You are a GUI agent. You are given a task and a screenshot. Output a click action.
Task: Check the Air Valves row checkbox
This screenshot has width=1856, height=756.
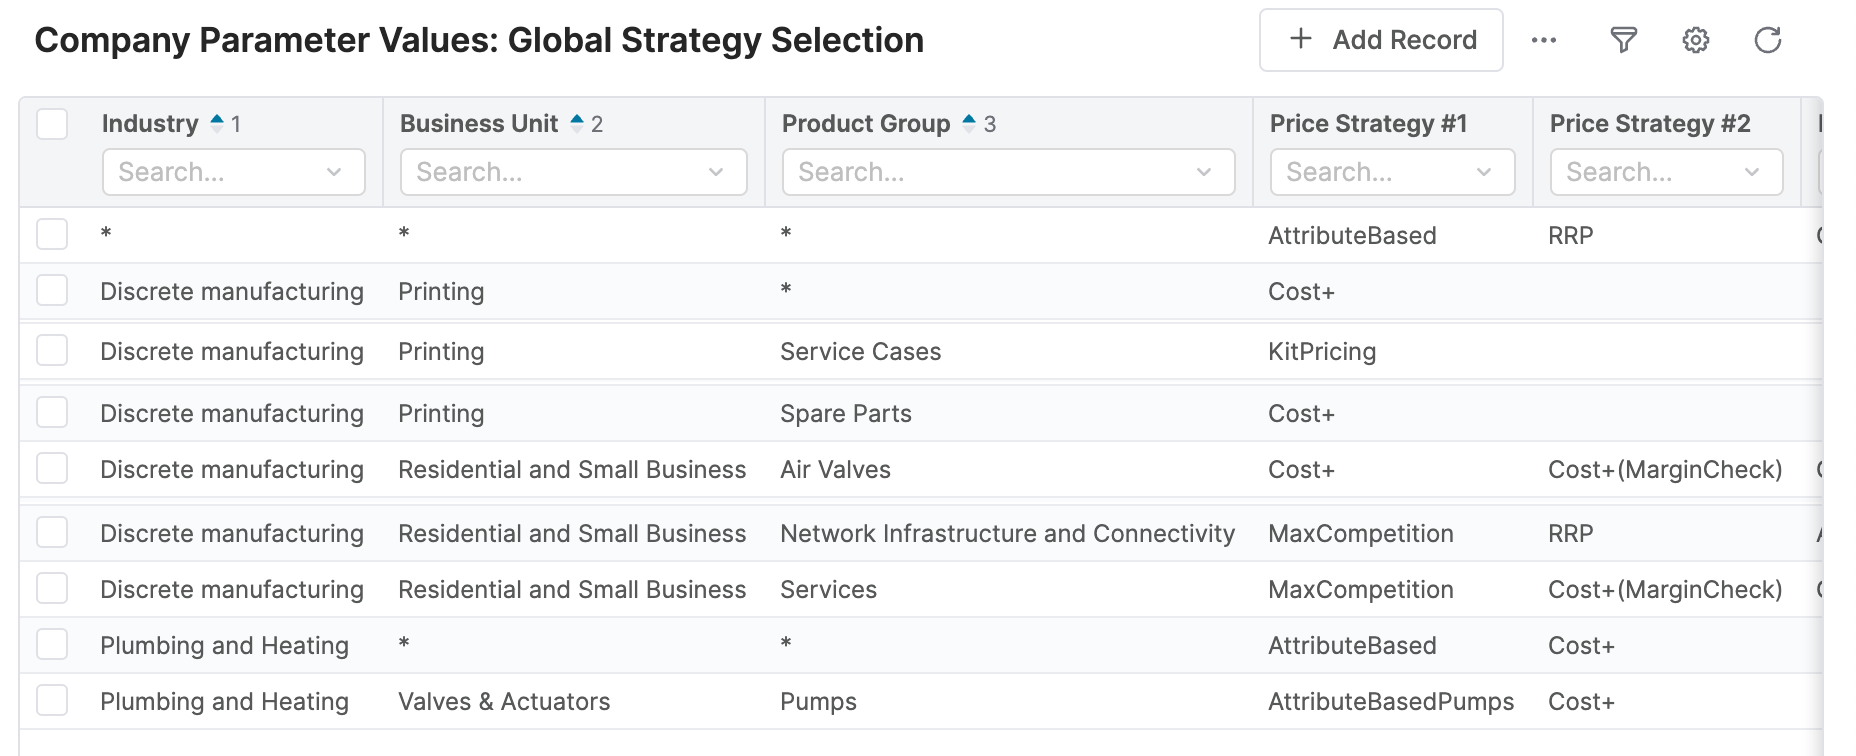(52, 469)
